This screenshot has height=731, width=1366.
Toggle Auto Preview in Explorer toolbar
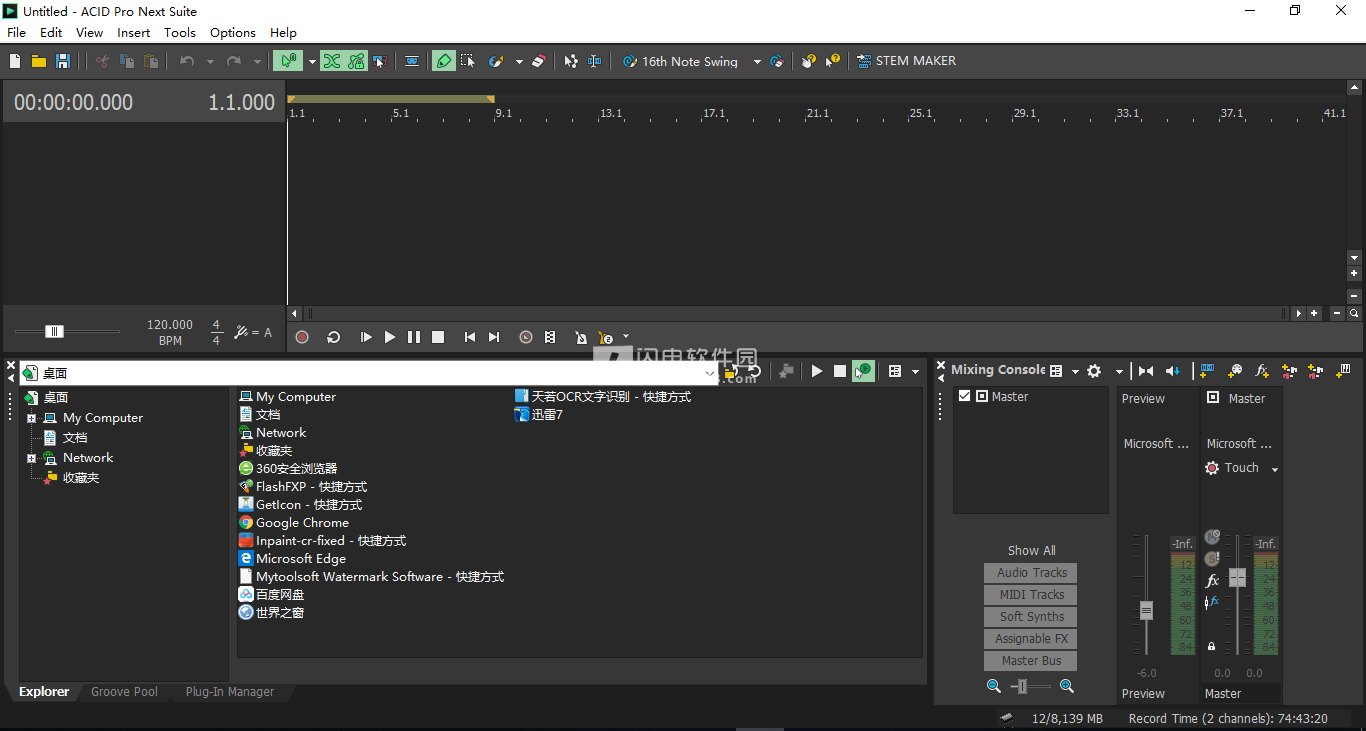point(863,371)
